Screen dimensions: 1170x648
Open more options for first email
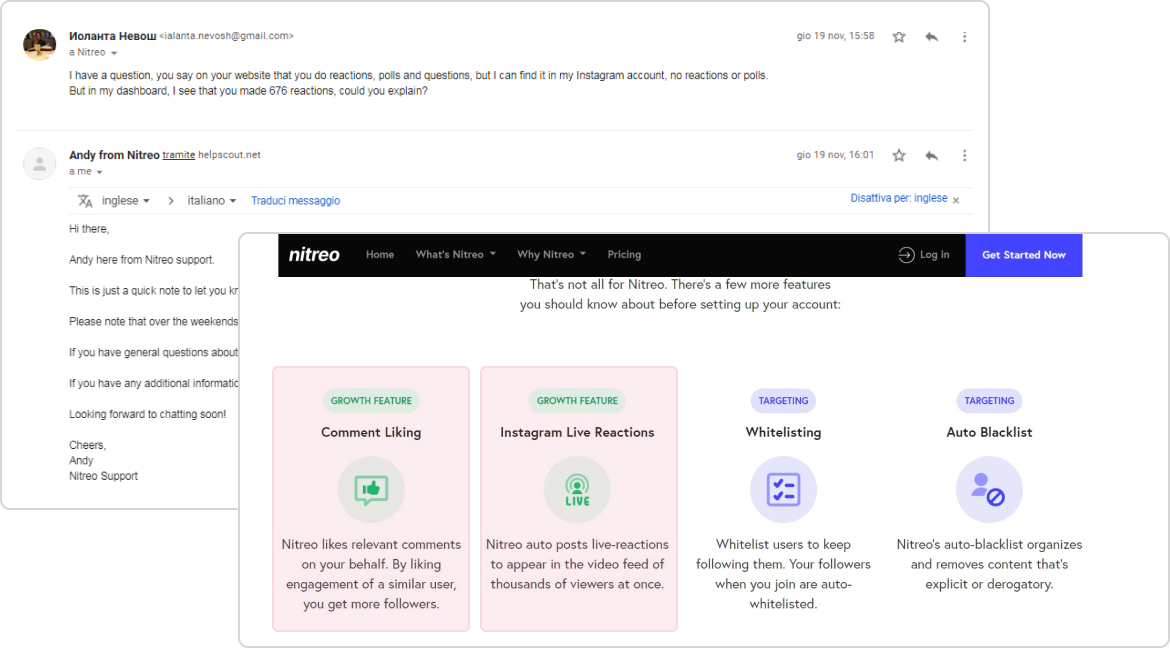coord(964,37)
